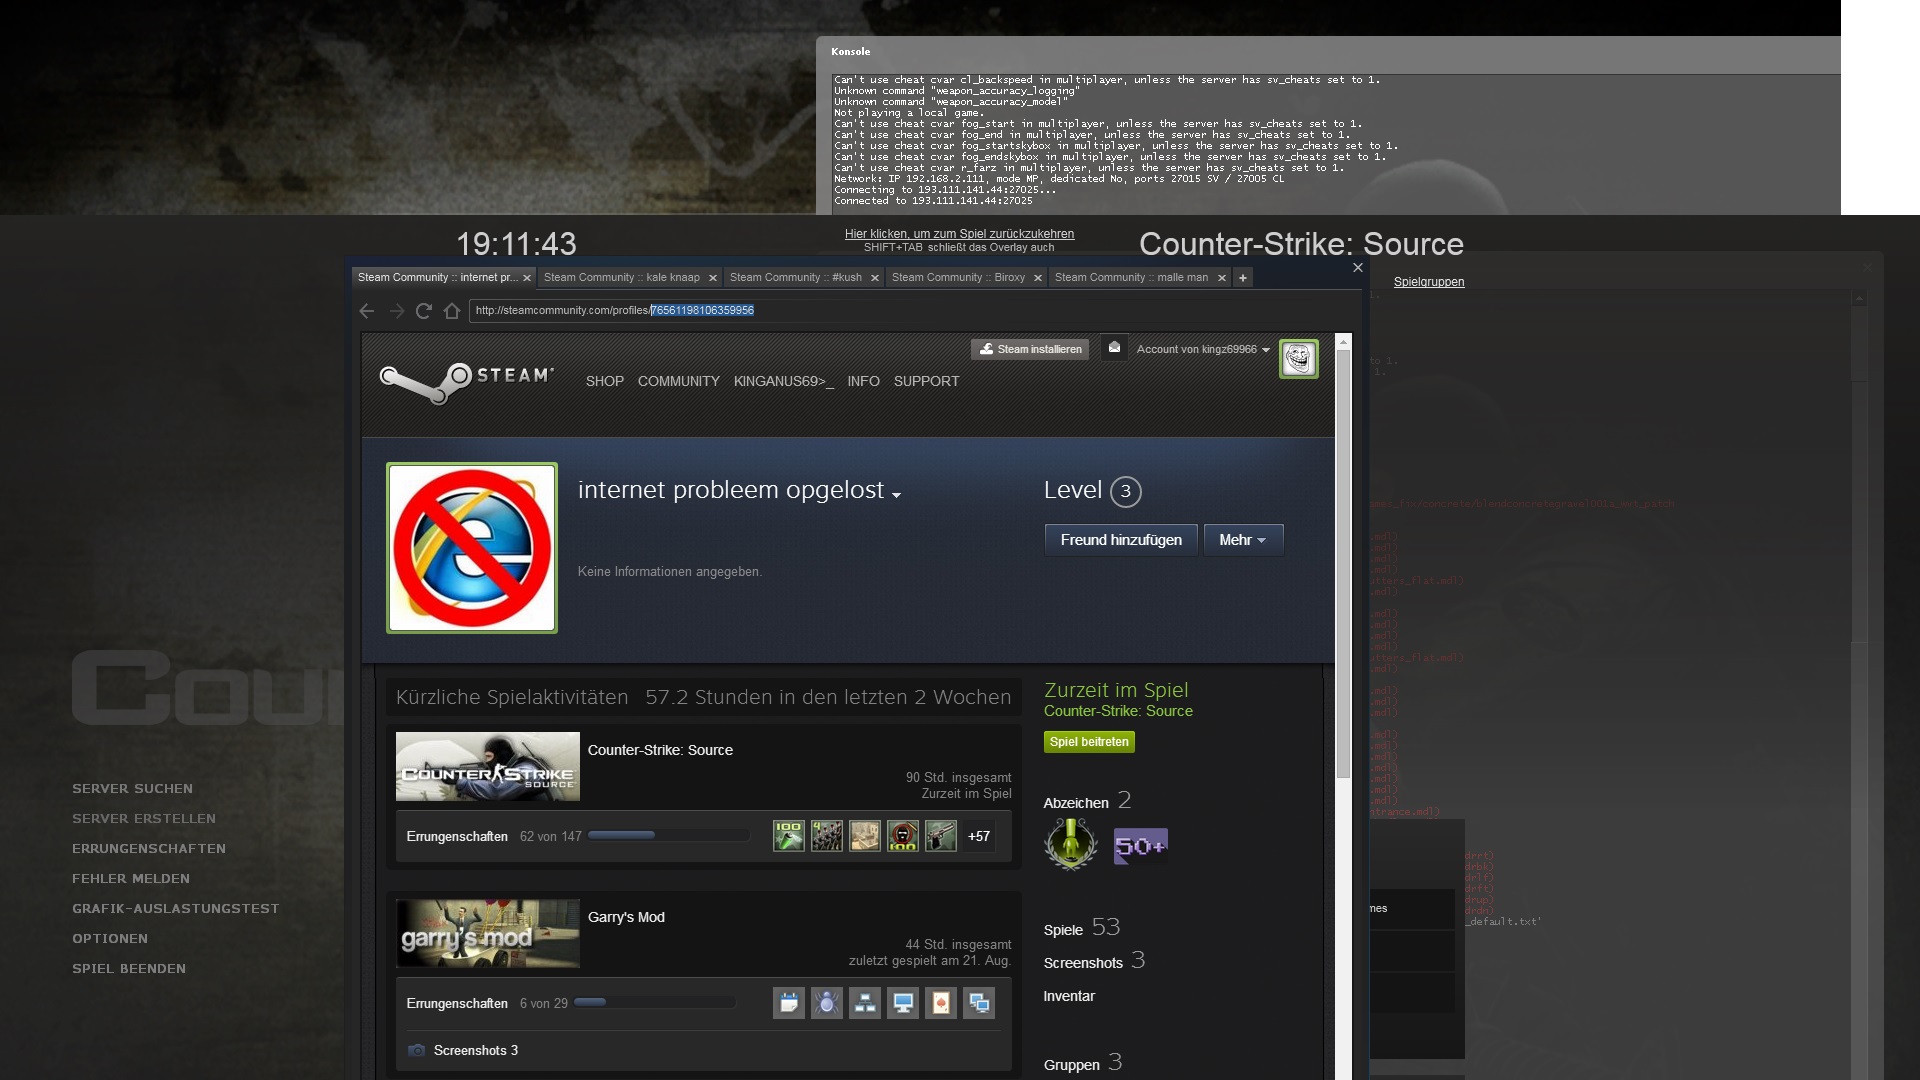This screenshot has width=1920, height=1080.
Task: Open the Steam inbox envelope icon
Action: (1114, 348)
